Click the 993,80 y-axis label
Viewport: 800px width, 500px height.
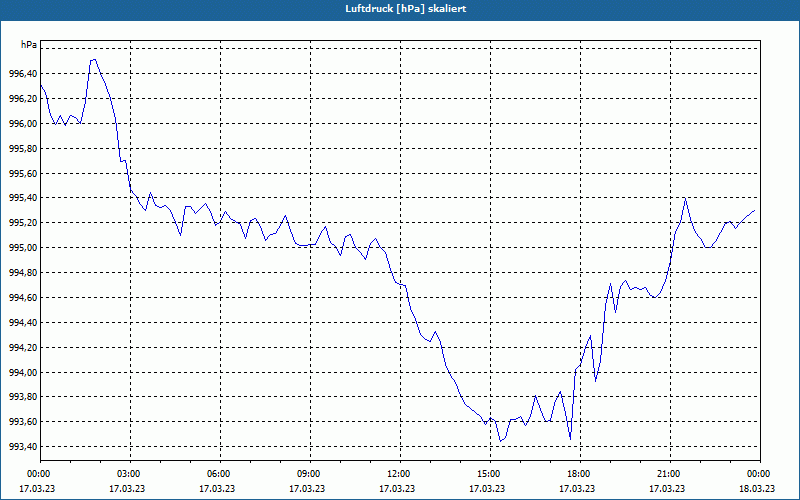(x=23, y=397)
